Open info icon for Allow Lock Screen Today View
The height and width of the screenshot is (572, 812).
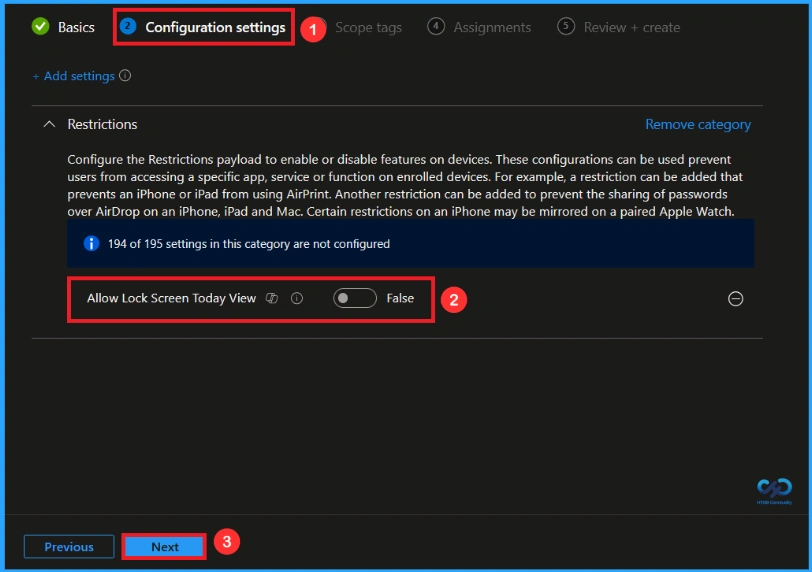(x=297, y=298)
